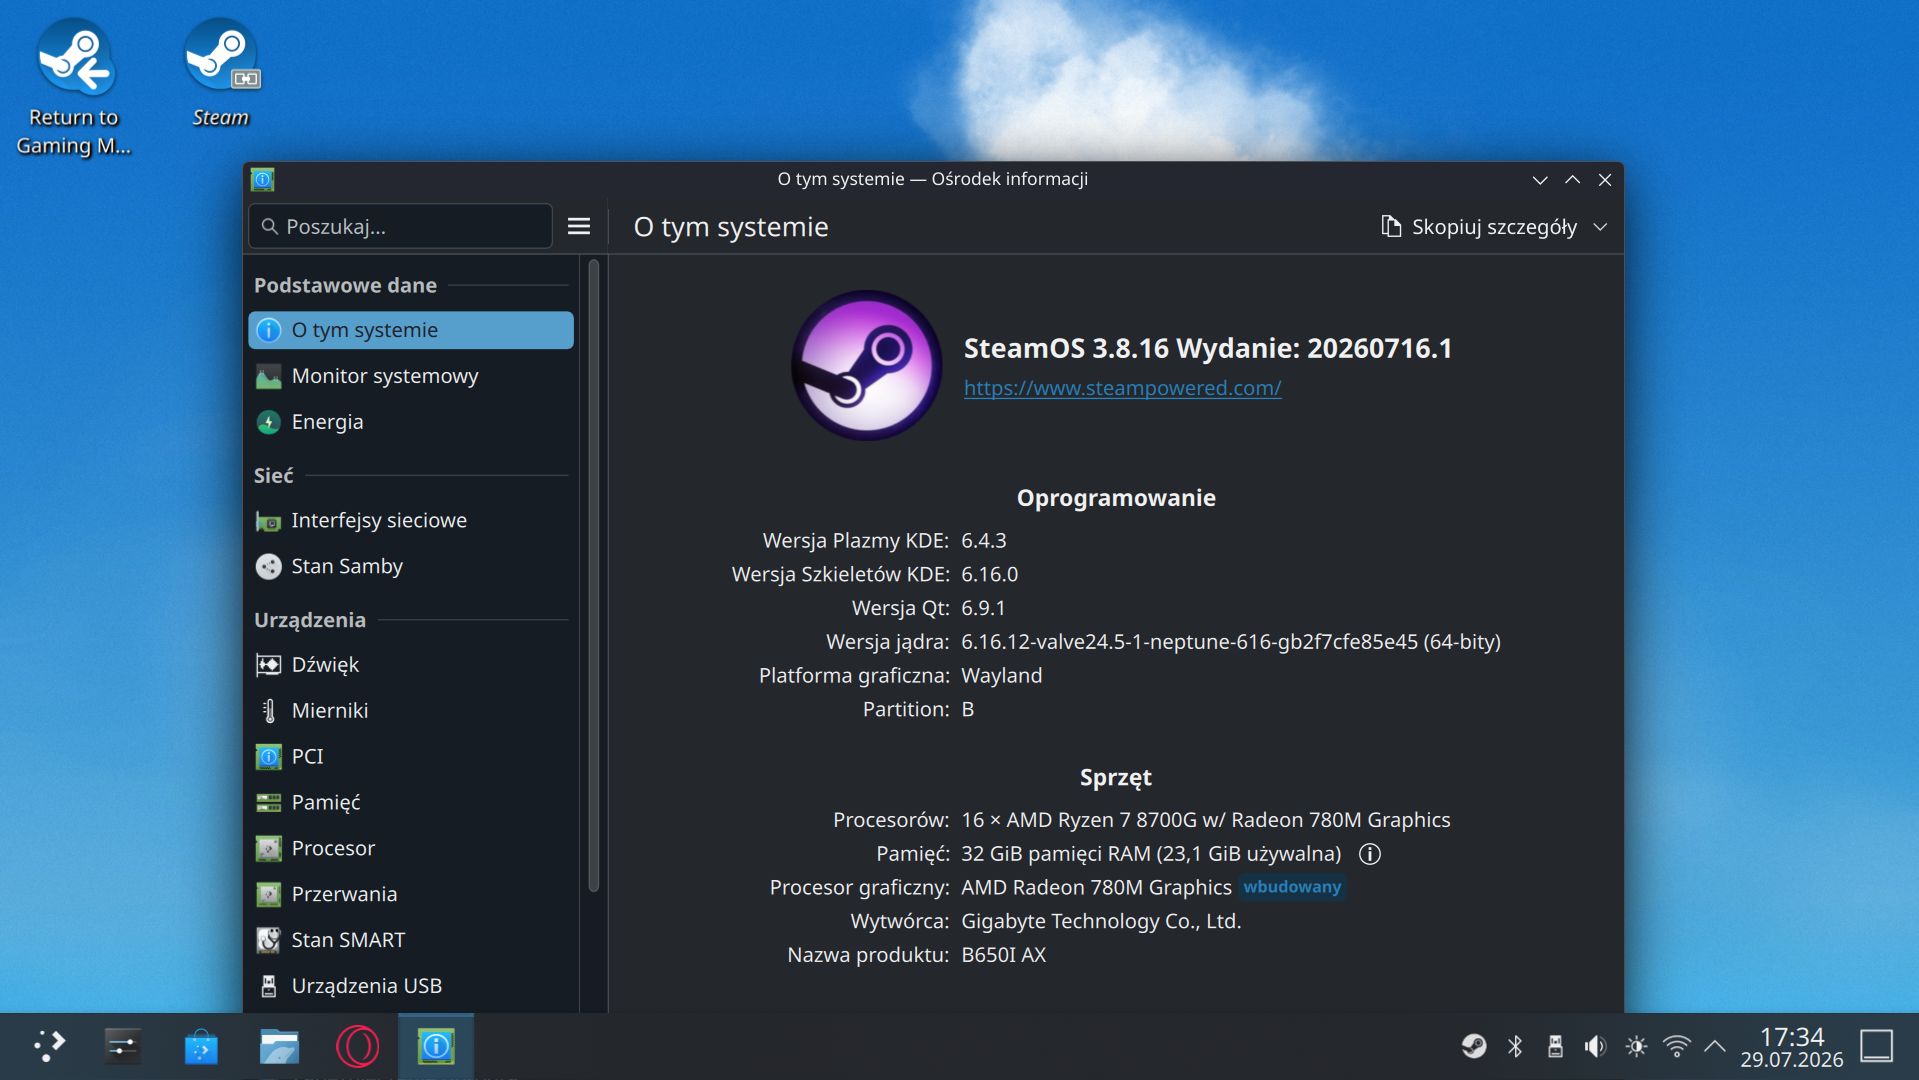Expand hidden system tray icons
Viewport: 1919px width, 1080px height.
pos(1715,1046)
